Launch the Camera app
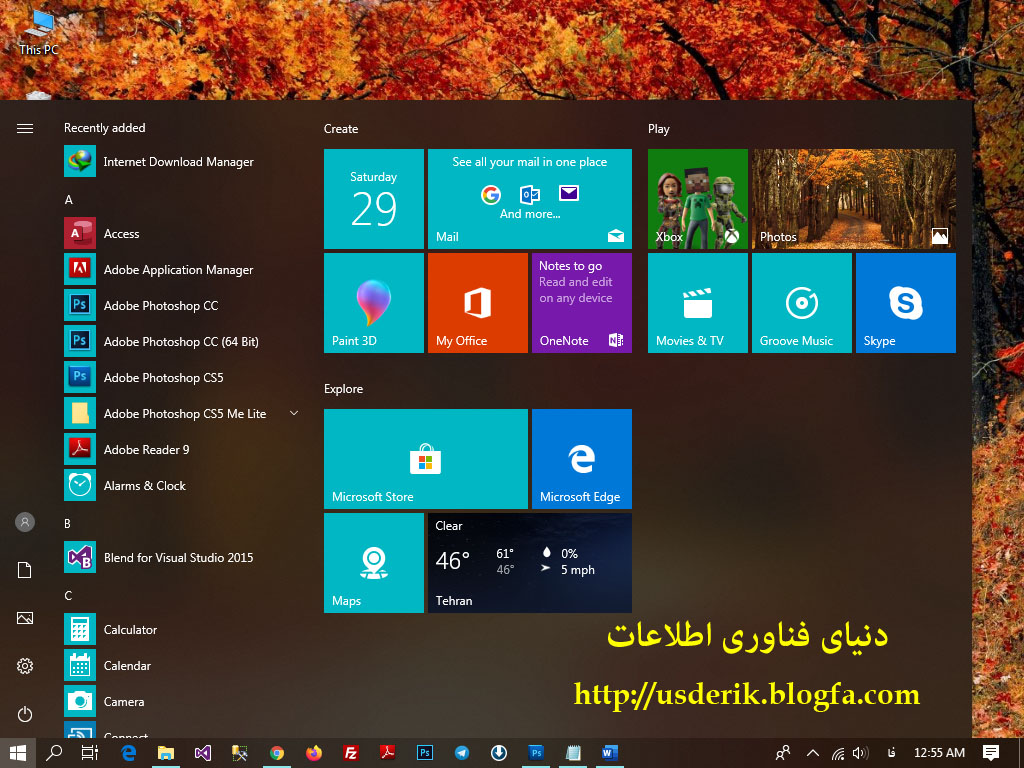The image size is (1024, 768). click(182, 701)
